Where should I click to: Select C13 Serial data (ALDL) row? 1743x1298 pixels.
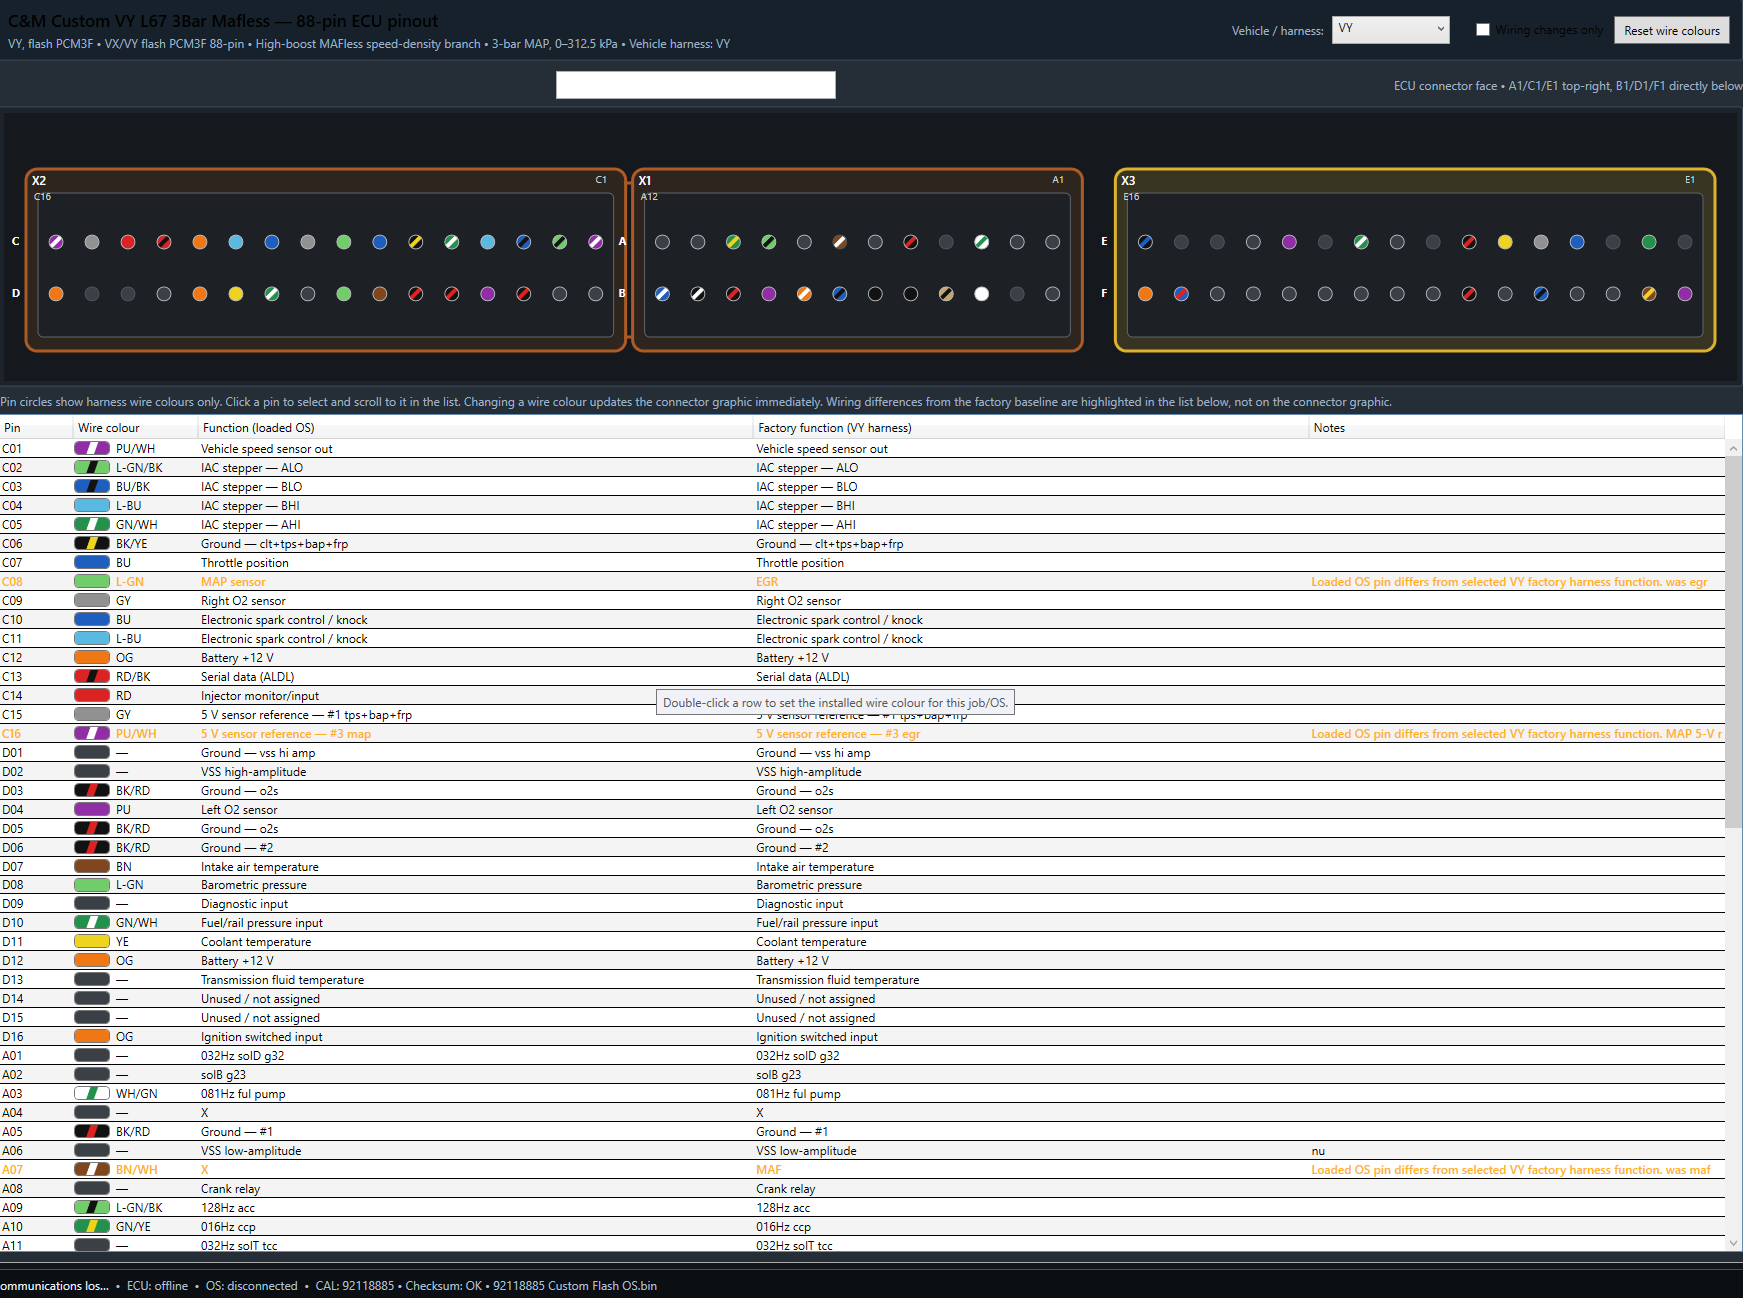[862, 677]
